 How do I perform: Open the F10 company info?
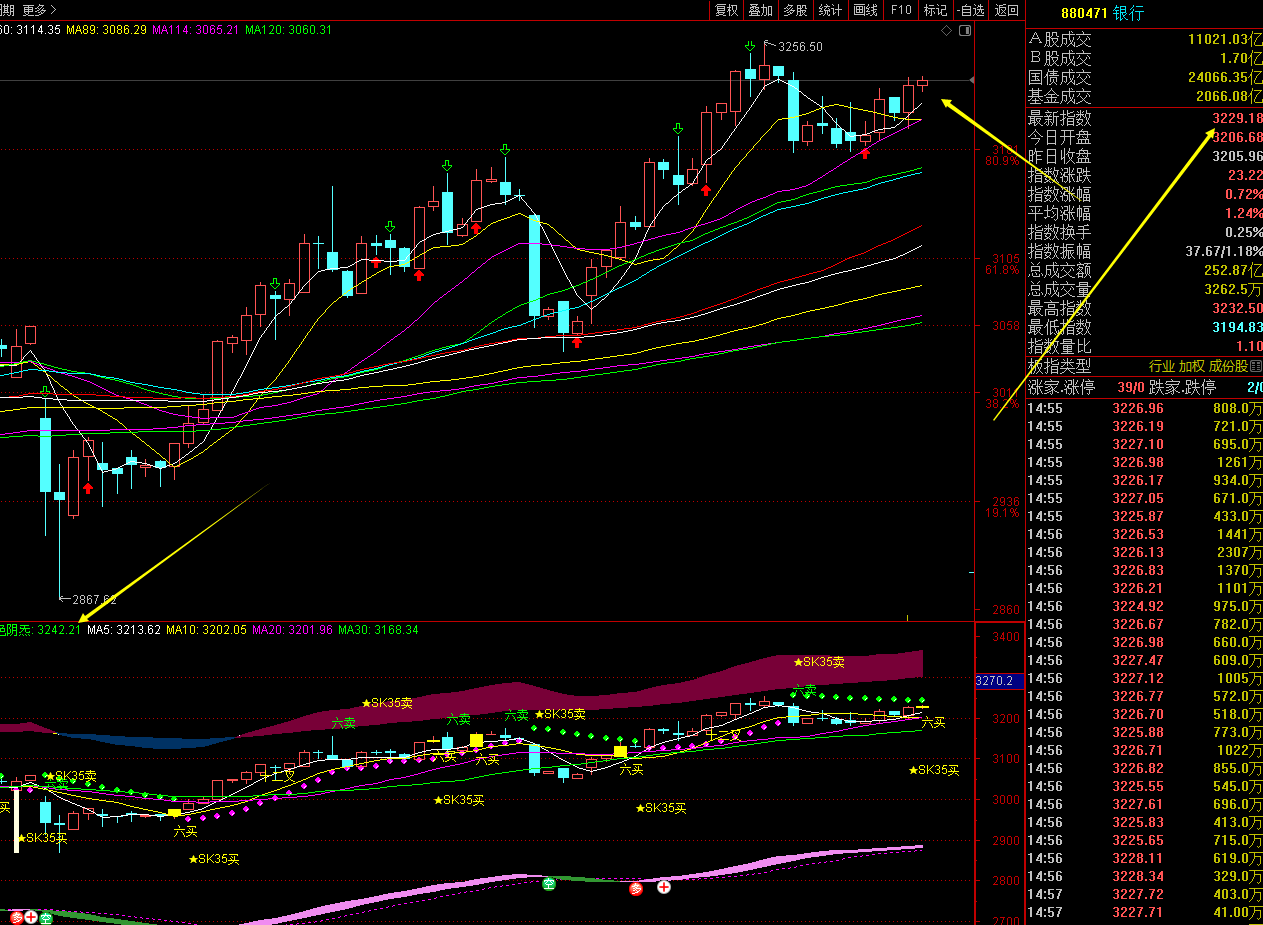(901, 10)
